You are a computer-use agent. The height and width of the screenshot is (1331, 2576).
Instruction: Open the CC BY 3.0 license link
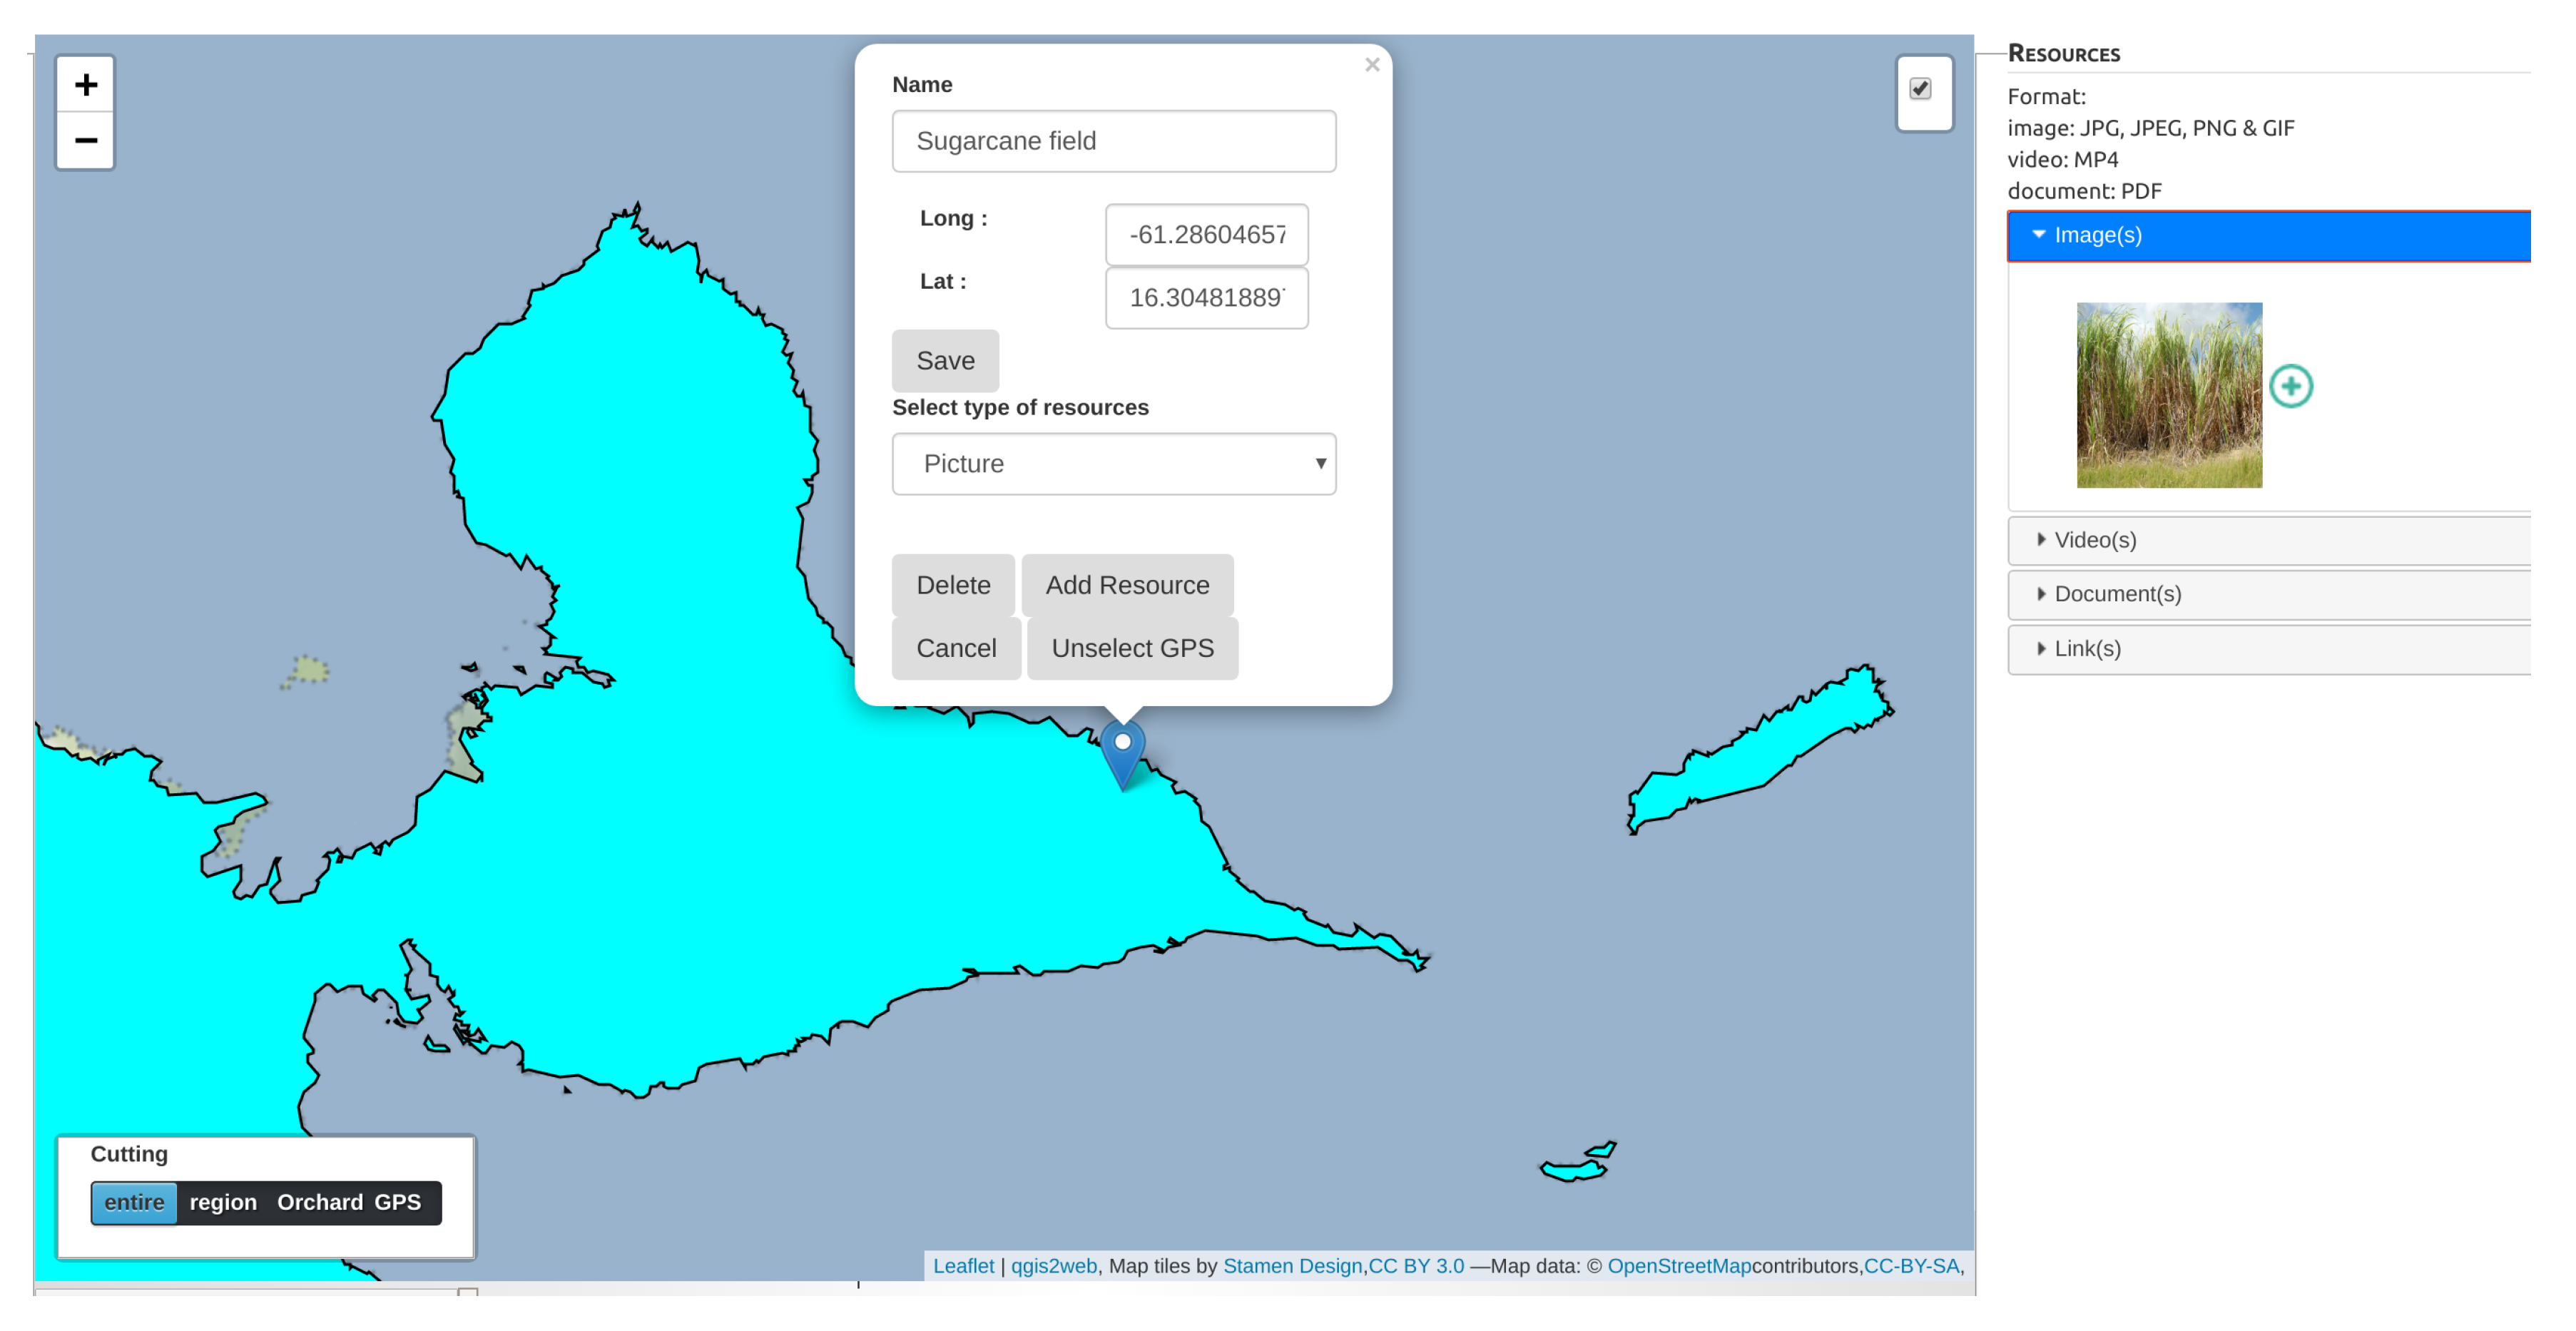1415,1267
